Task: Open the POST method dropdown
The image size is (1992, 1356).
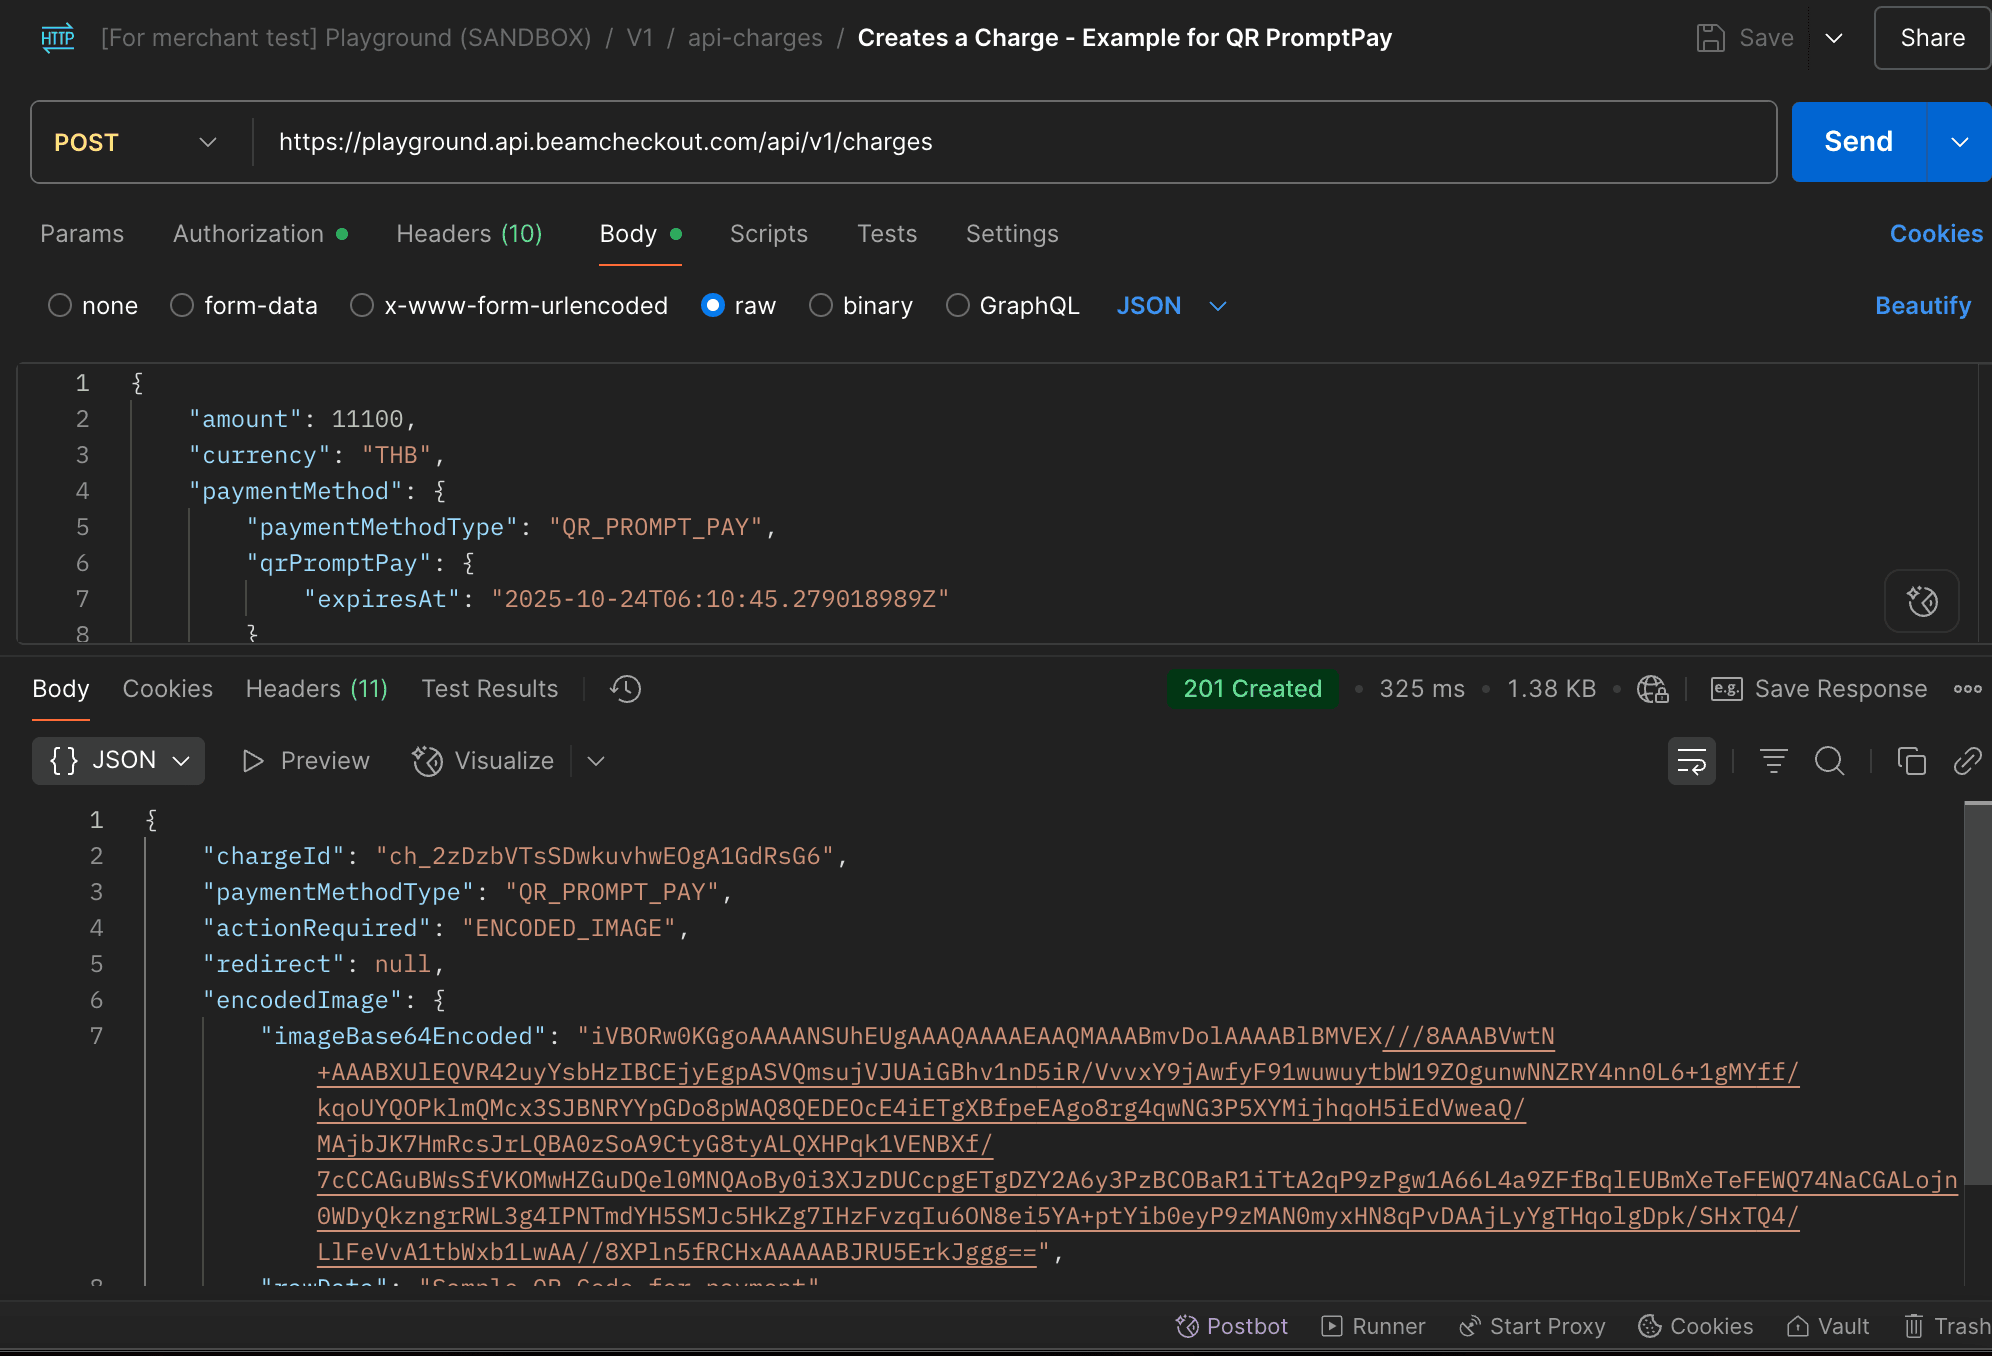Action: [207, 142]
